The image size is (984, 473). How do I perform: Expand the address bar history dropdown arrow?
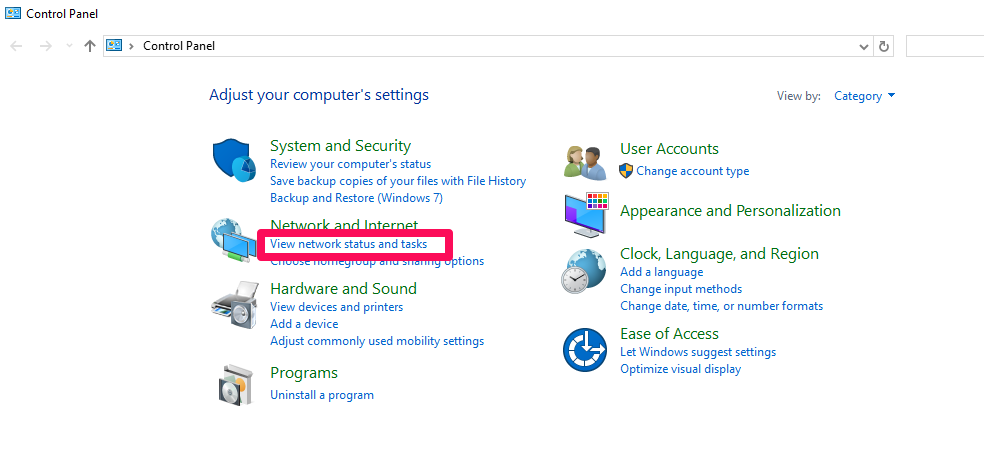point(864,46)
